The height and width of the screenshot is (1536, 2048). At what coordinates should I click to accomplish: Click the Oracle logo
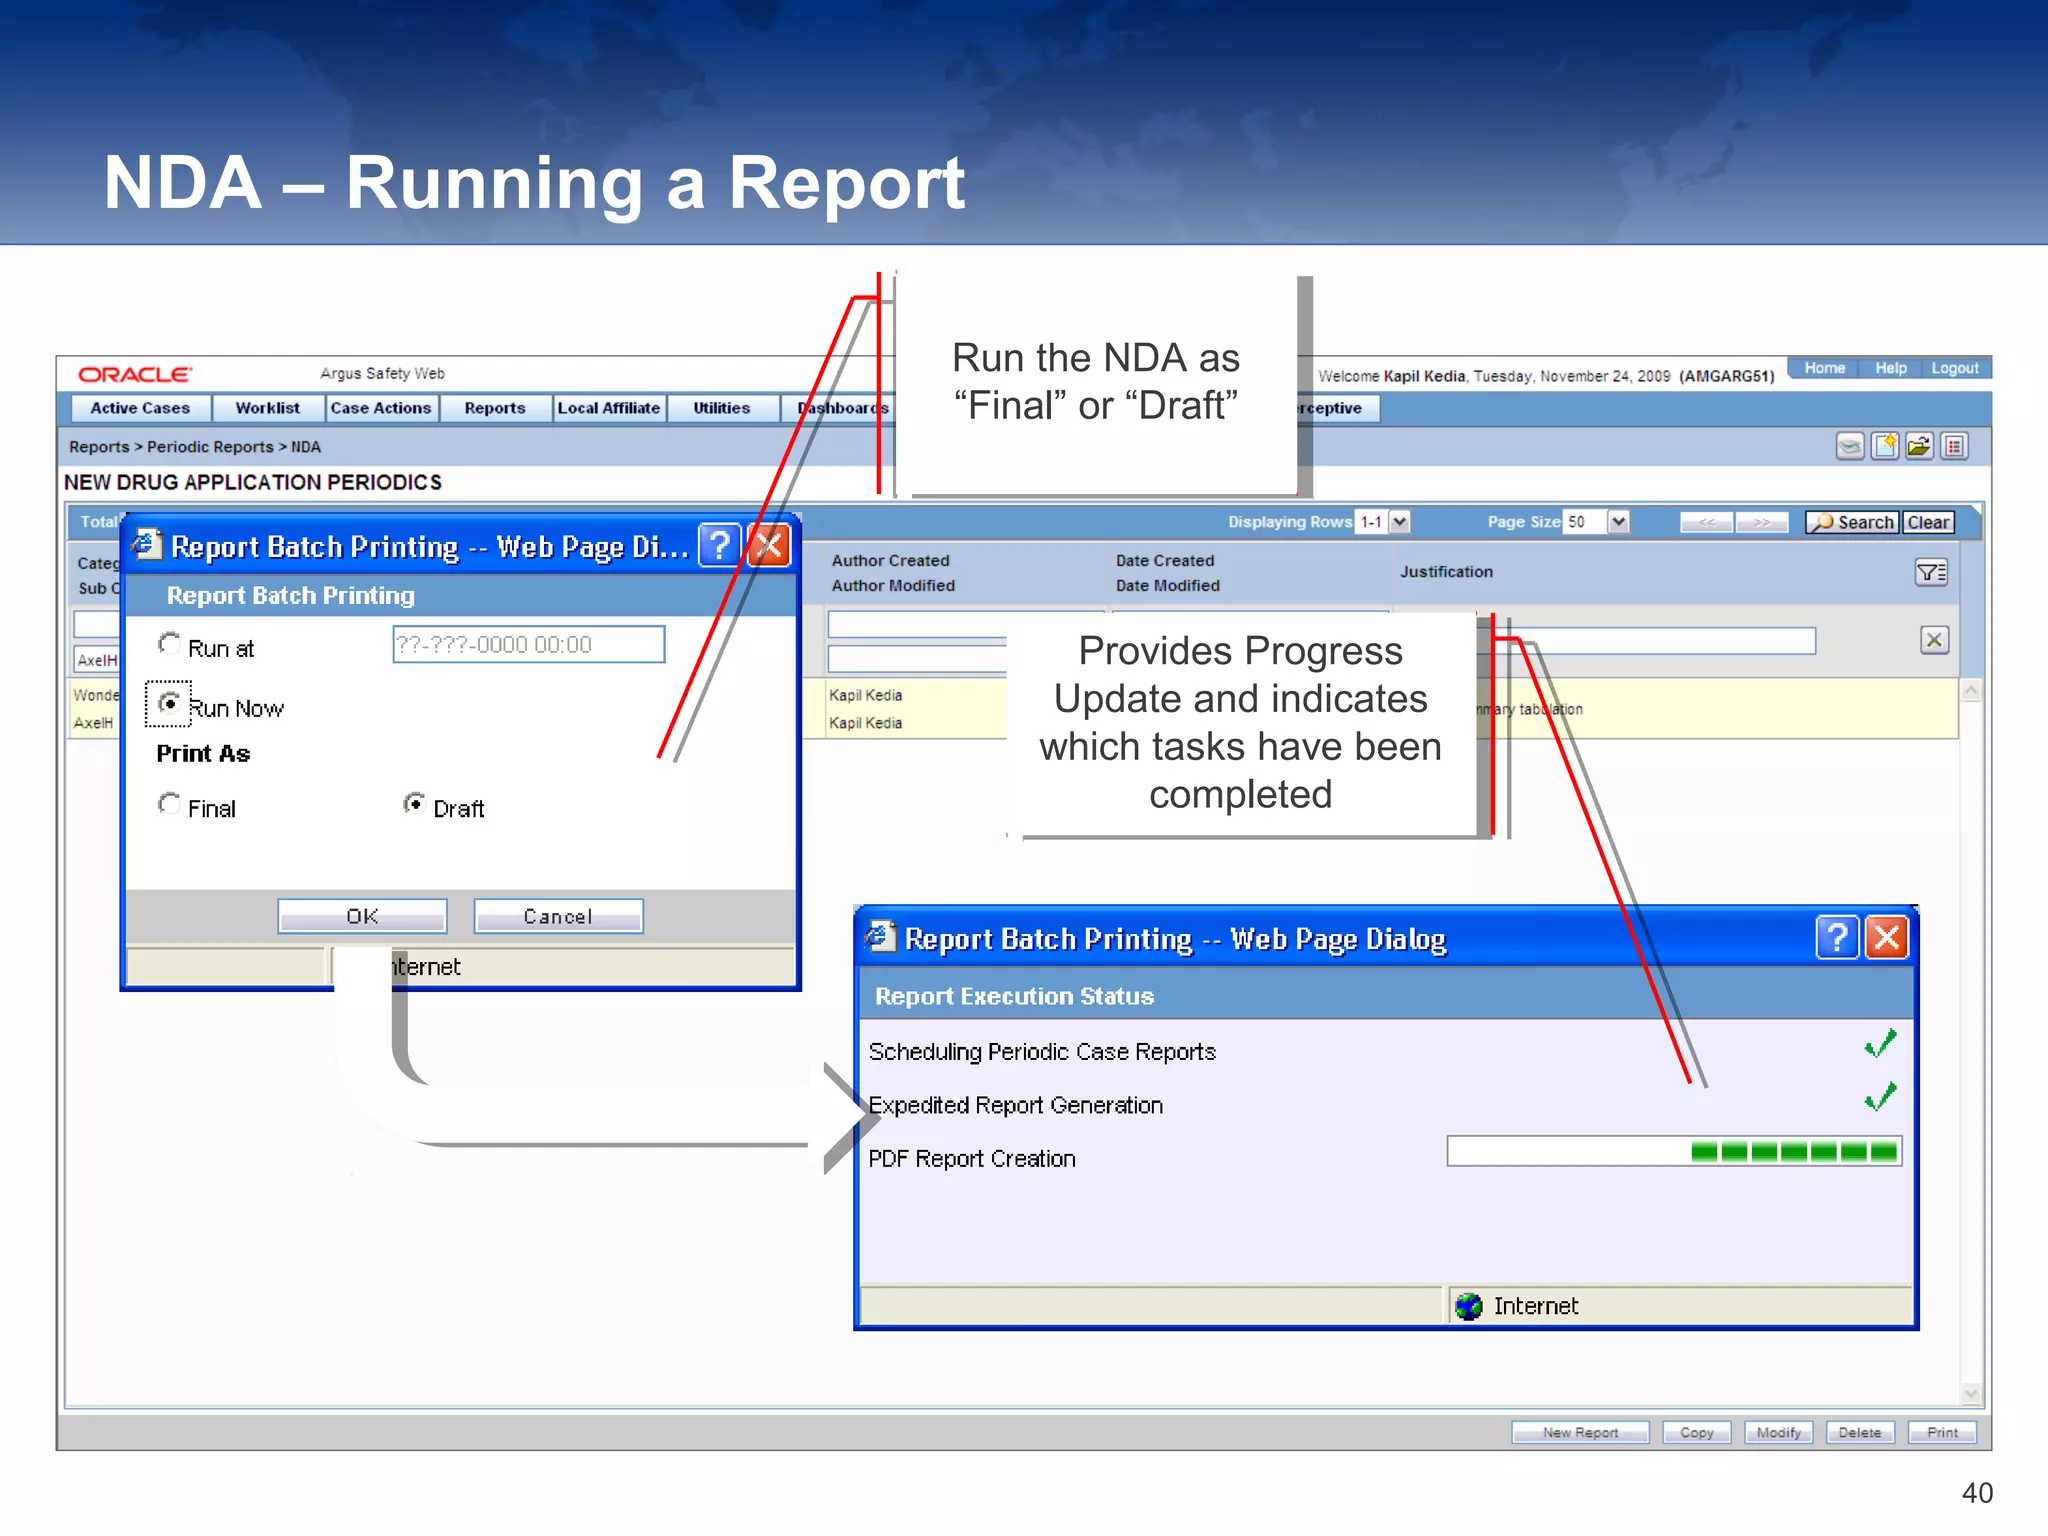coord(135,374)
